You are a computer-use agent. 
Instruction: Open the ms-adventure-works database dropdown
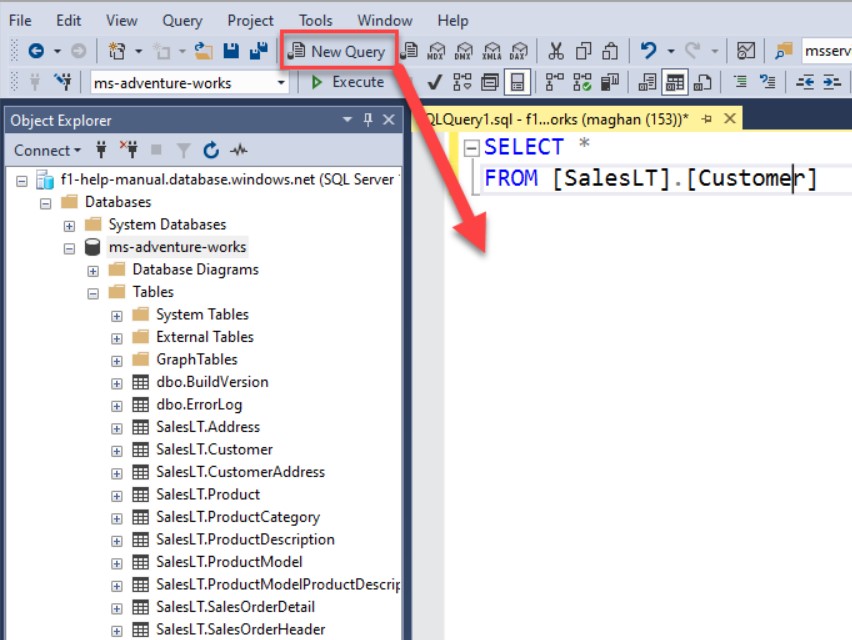point(281,83)
